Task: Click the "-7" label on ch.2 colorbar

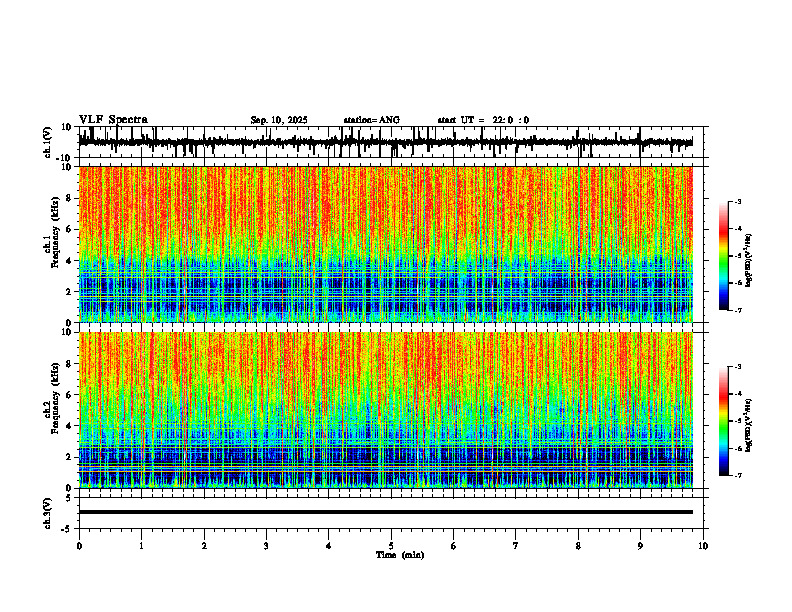Action: click(x=737, y=476)
